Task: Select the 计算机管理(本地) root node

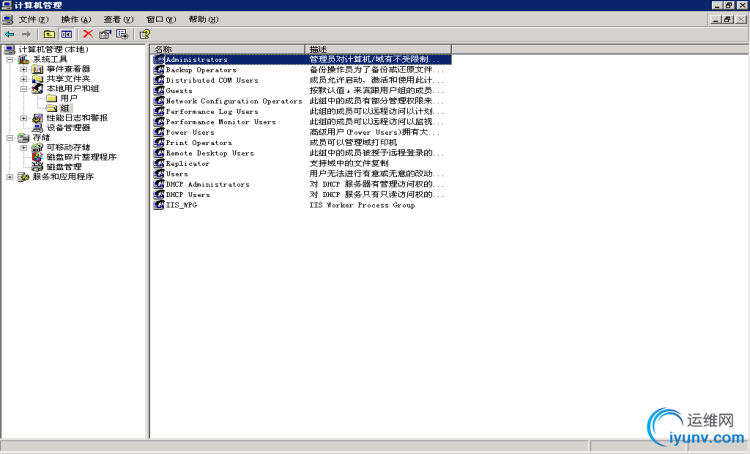Action: point(53,49)
